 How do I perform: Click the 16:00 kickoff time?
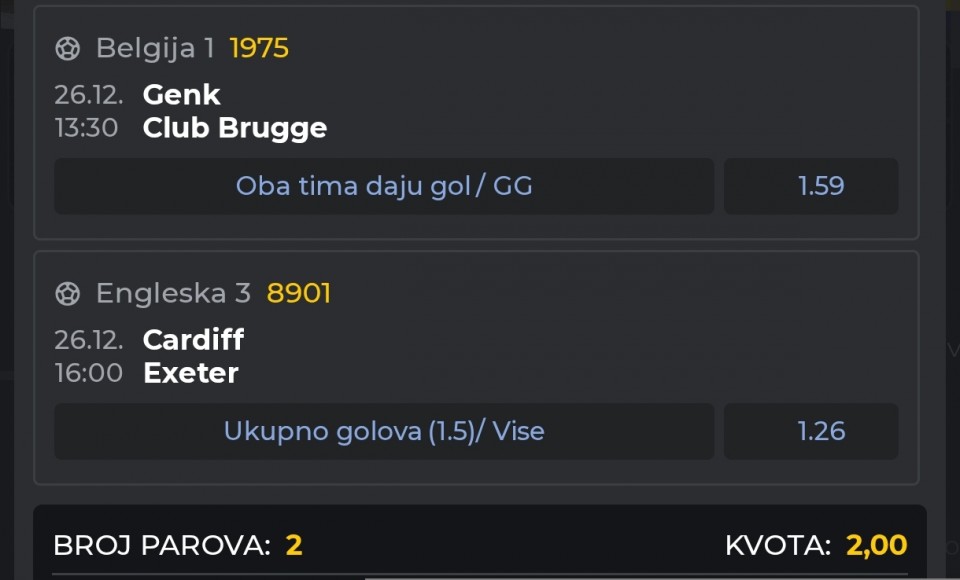88,373
